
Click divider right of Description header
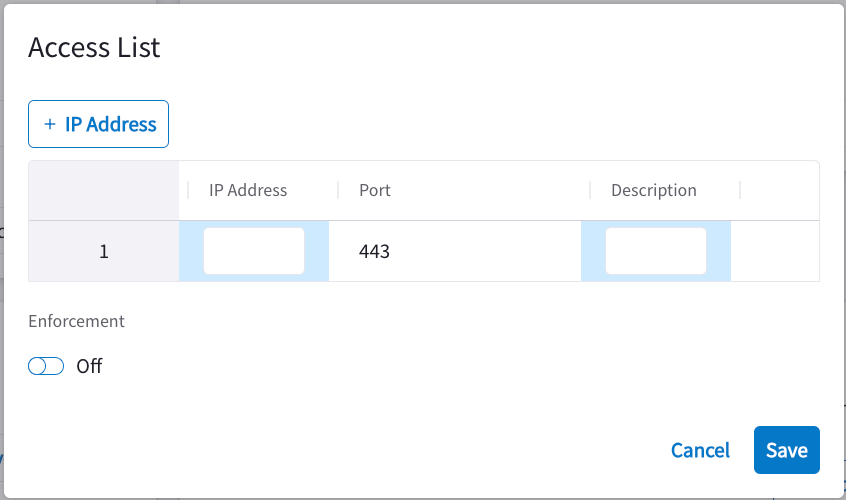click(x=740, y=190)
